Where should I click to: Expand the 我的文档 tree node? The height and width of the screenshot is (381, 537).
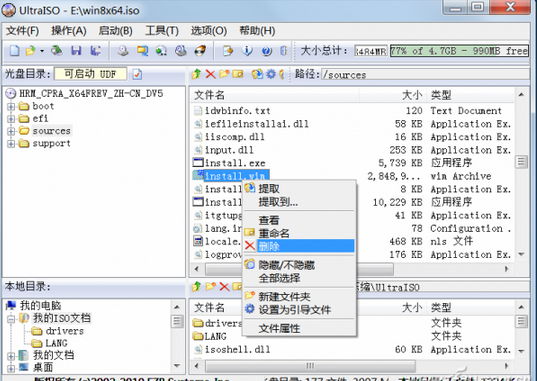[x=11, y=356]
